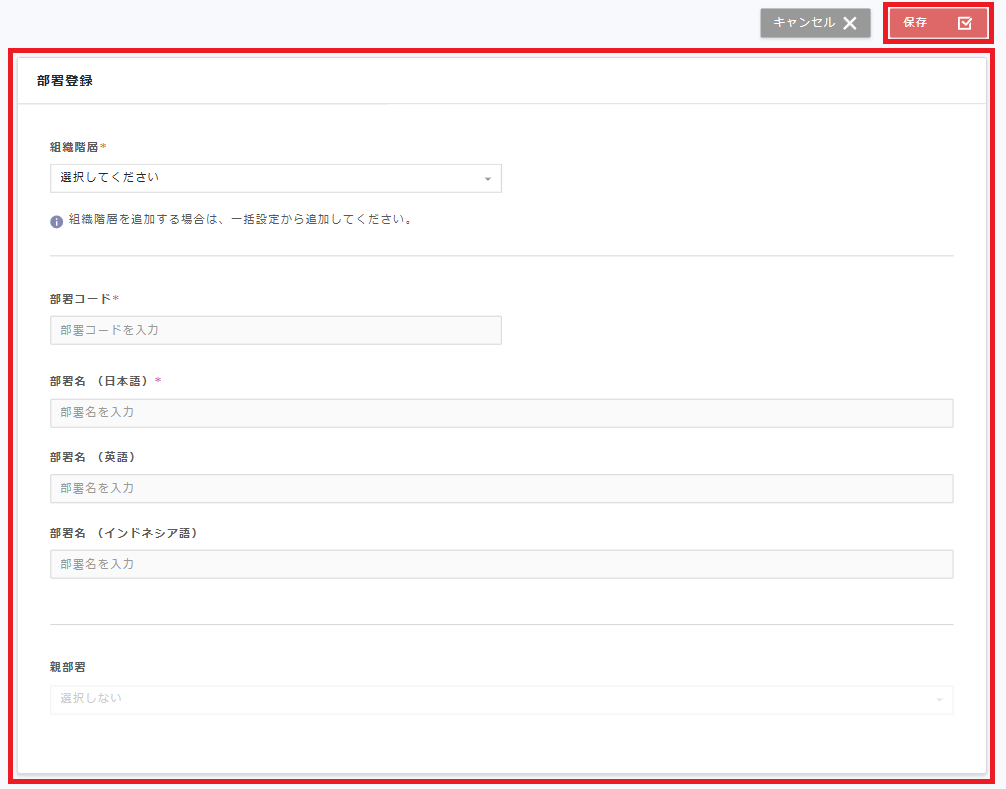1006x789 pixels.
Task: Click the 部署登録 section heading
Action: [x=63, y=80]
